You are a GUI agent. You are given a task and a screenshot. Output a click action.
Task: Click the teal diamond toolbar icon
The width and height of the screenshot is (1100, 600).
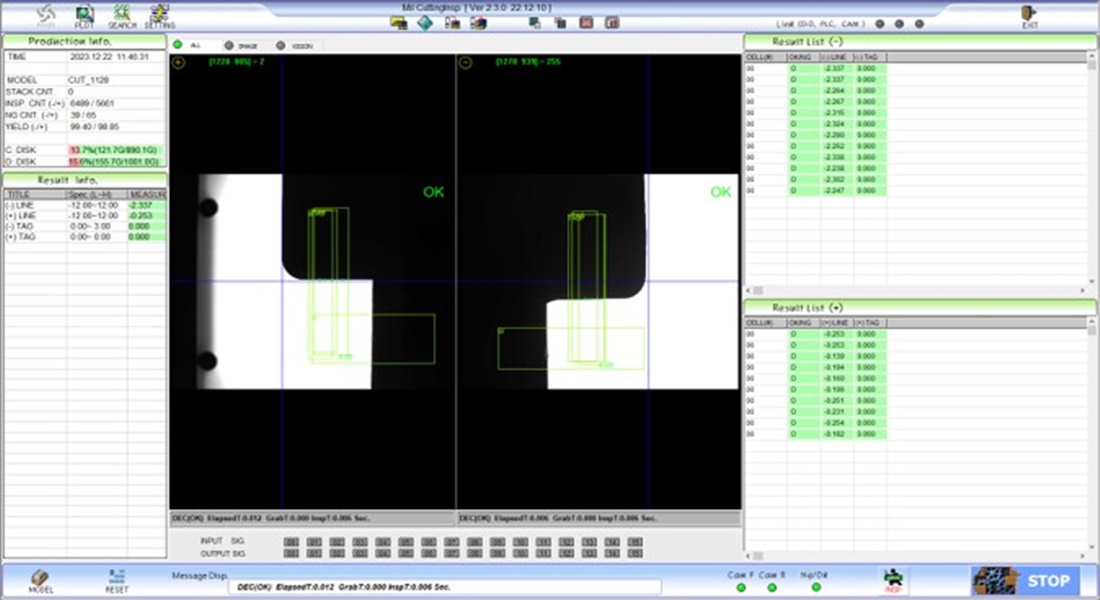[425, 23]
